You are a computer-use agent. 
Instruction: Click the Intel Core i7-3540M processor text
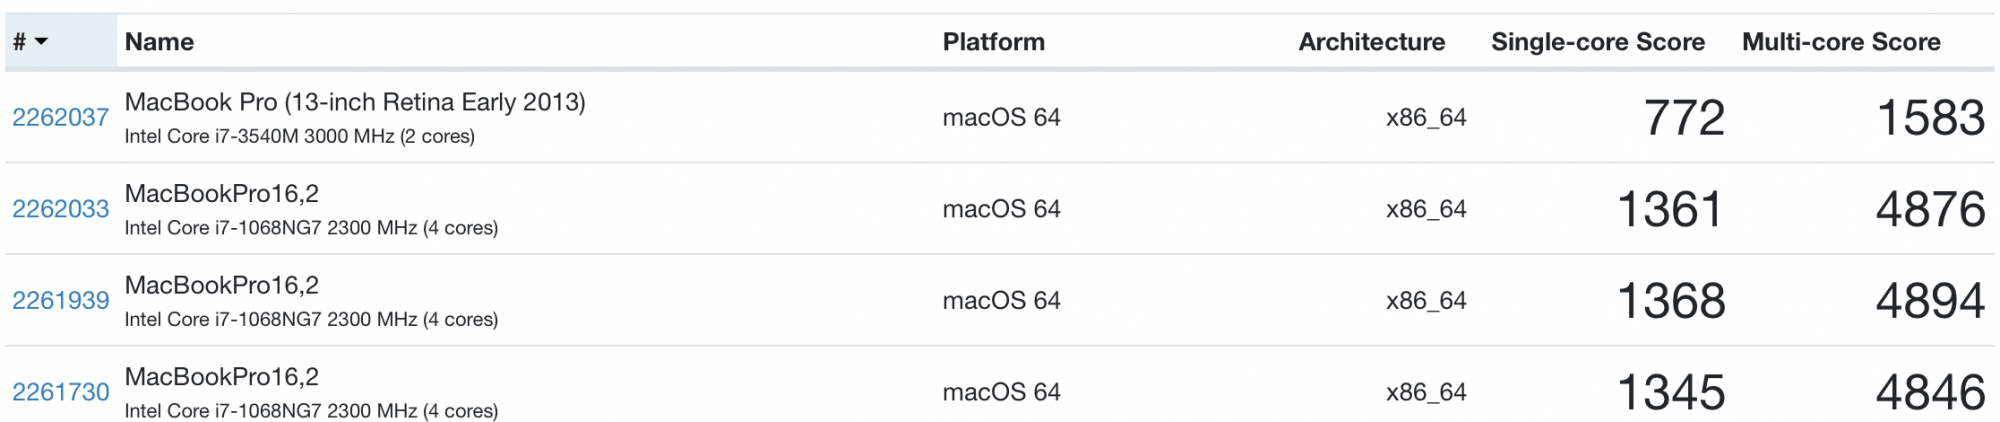coord(299,136)
